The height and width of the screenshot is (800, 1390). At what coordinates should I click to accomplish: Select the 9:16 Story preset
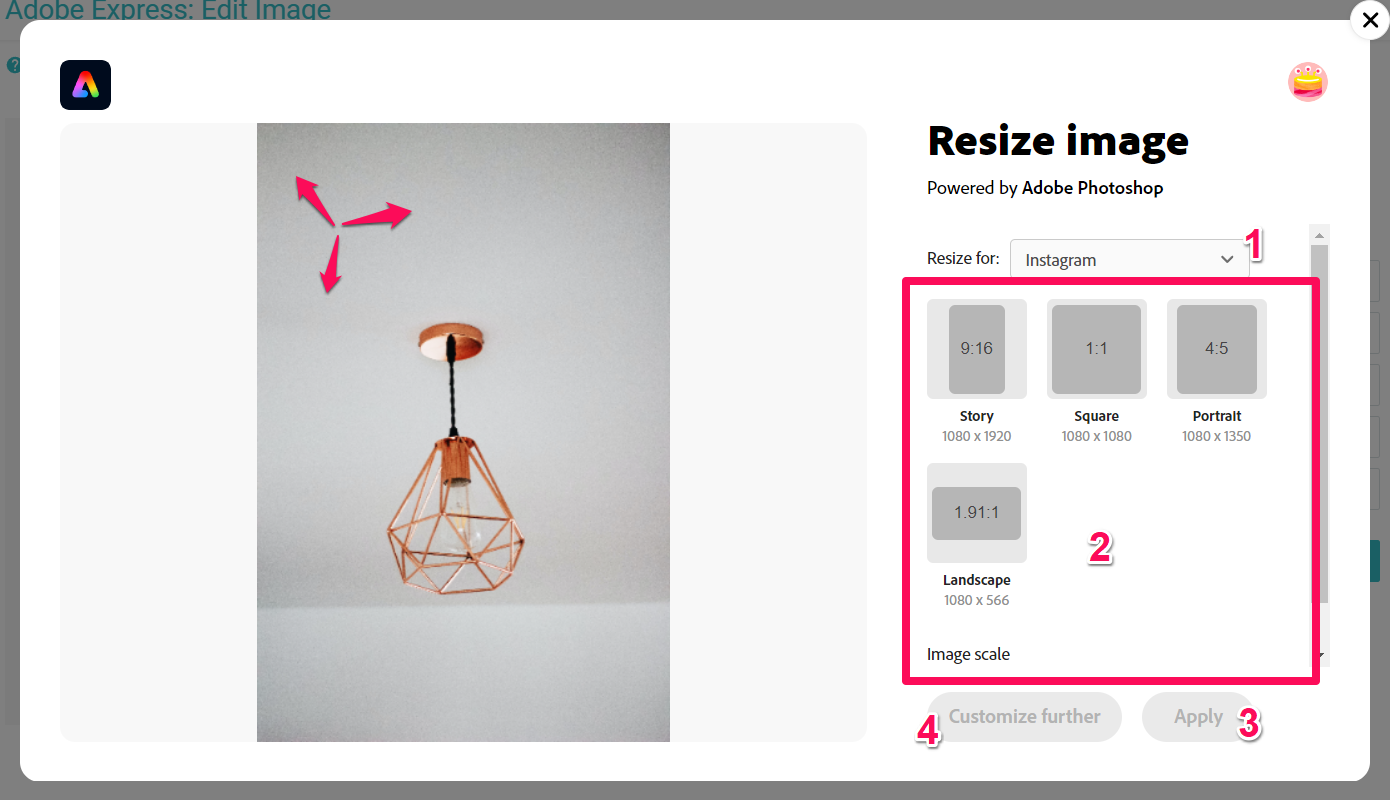tap(977, 349)
